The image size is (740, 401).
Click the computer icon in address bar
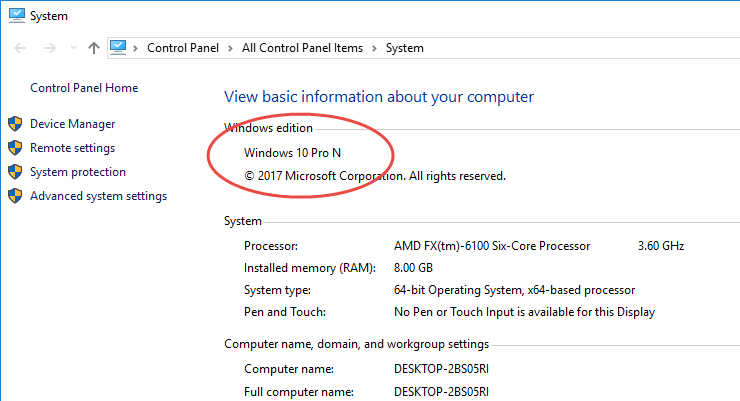[118, 48]
